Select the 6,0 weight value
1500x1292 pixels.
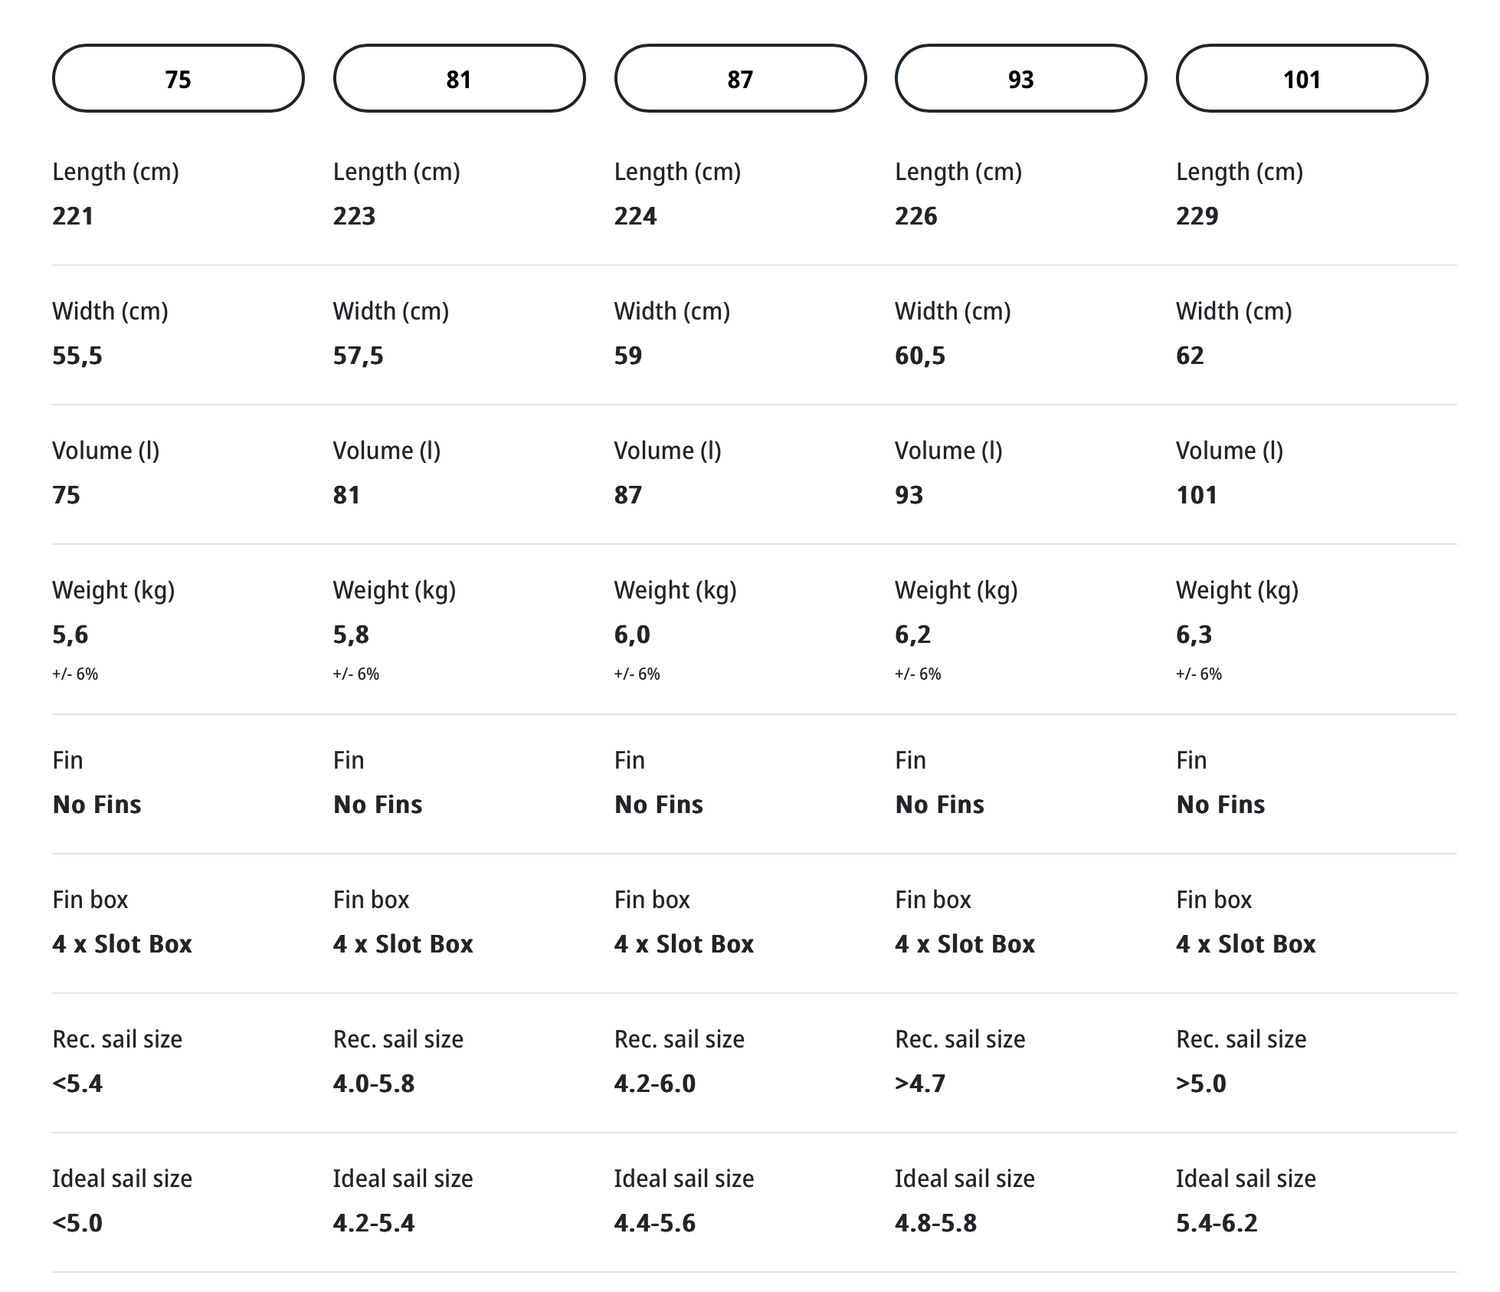pyautogui.click(x=632, y=635)
